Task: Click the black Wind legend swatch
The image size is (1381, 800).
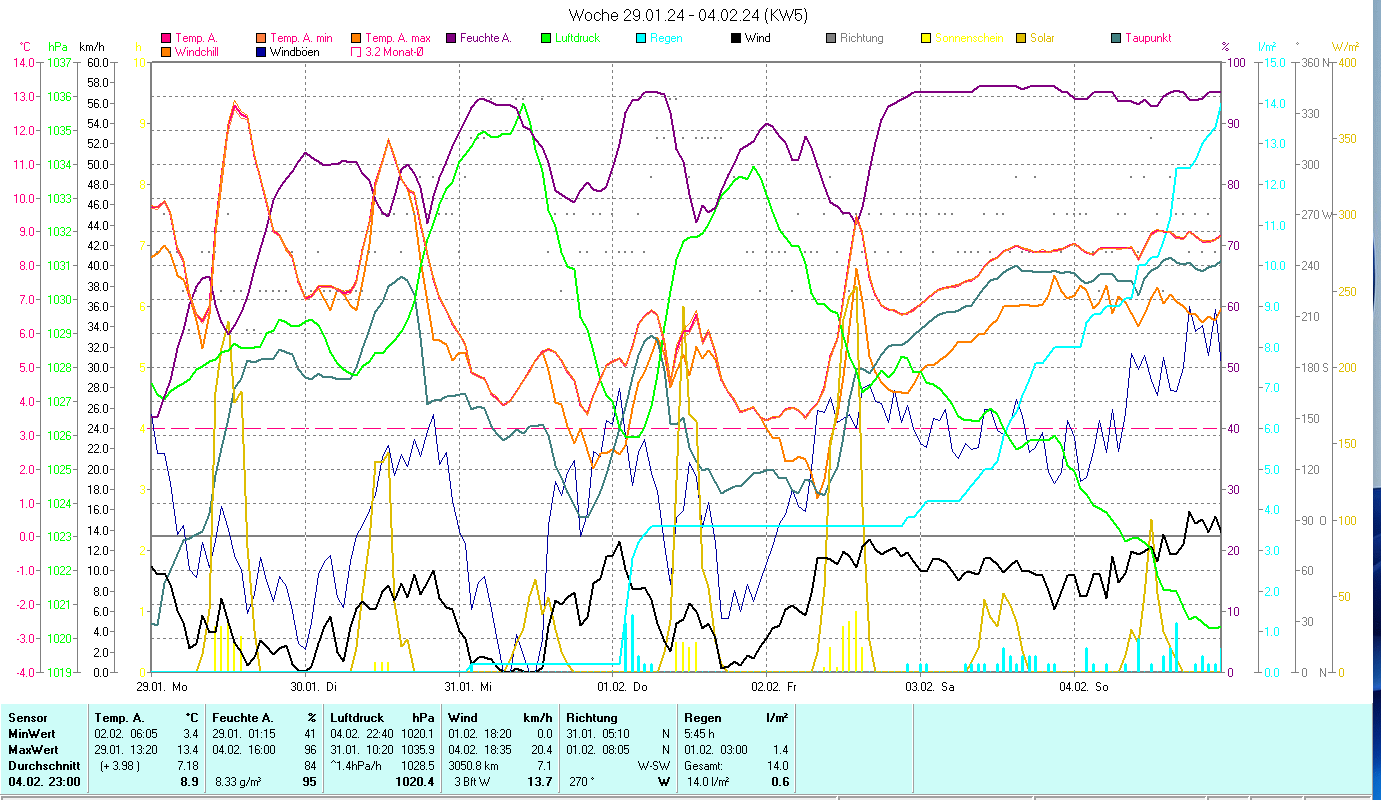Action: 736,38
